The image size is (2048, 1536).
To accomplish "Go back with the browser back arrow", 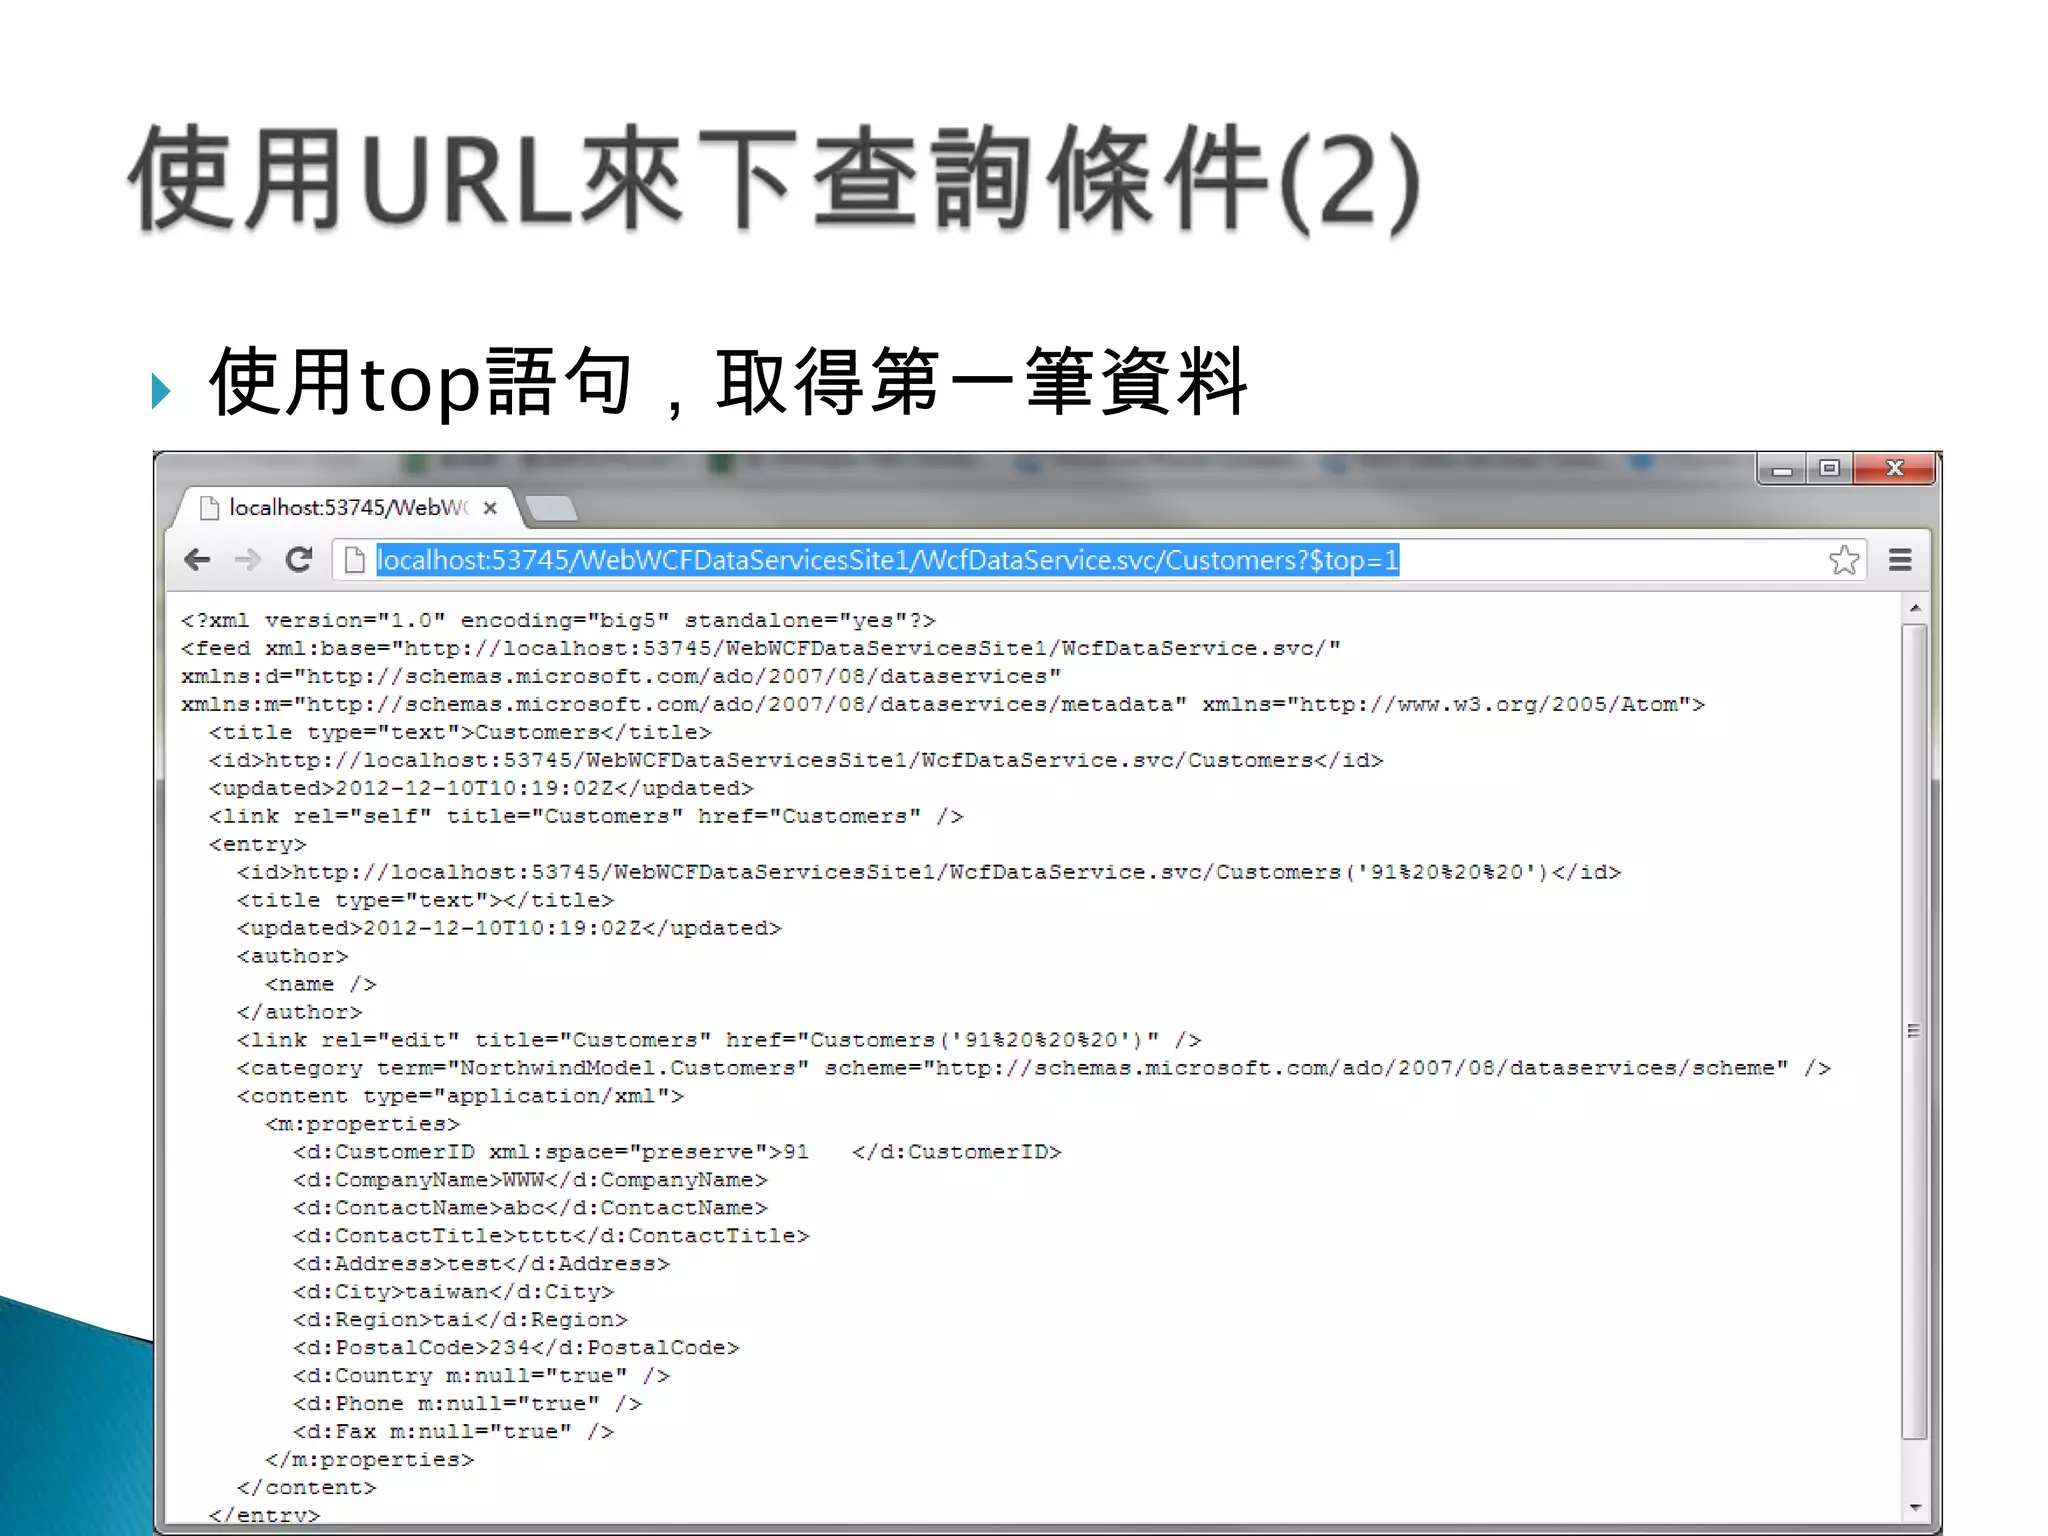I will tap(198, 559).
